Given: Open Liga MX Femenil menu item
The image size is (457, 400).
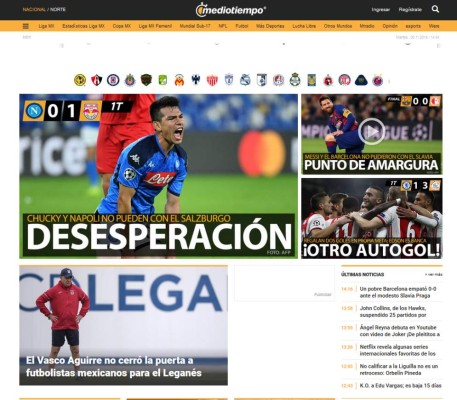Looking at the screenshot, I should click(155, 26).
